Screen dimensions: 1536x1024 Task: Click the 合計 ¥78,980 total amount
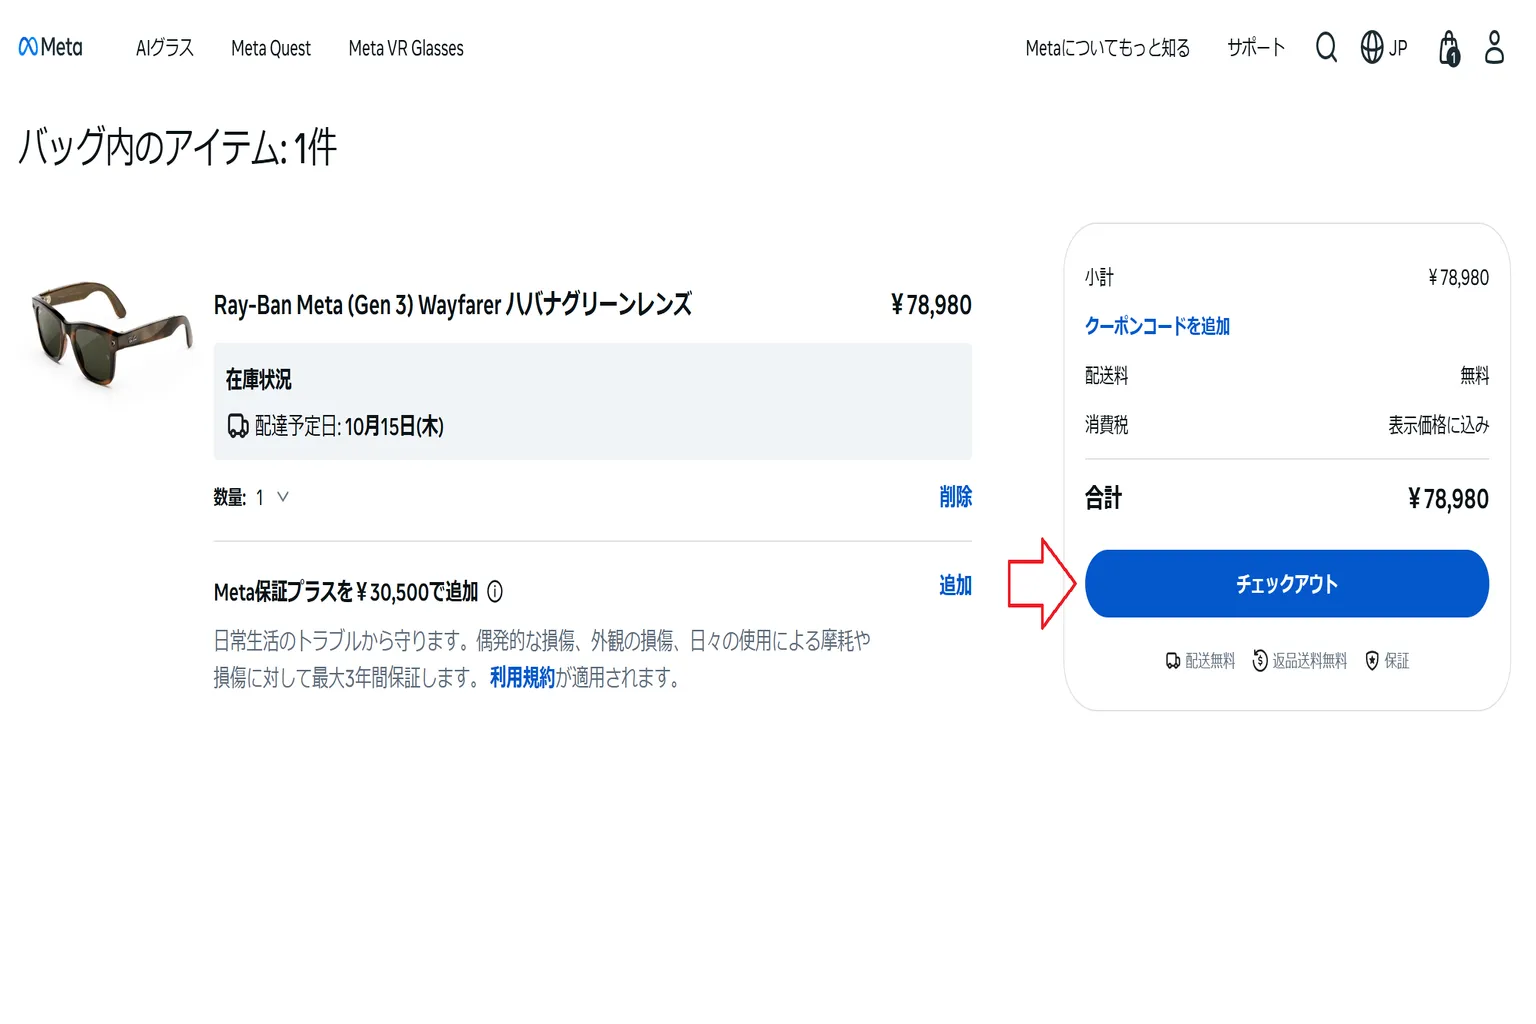pyautogui.click(x=1448, y=498)
